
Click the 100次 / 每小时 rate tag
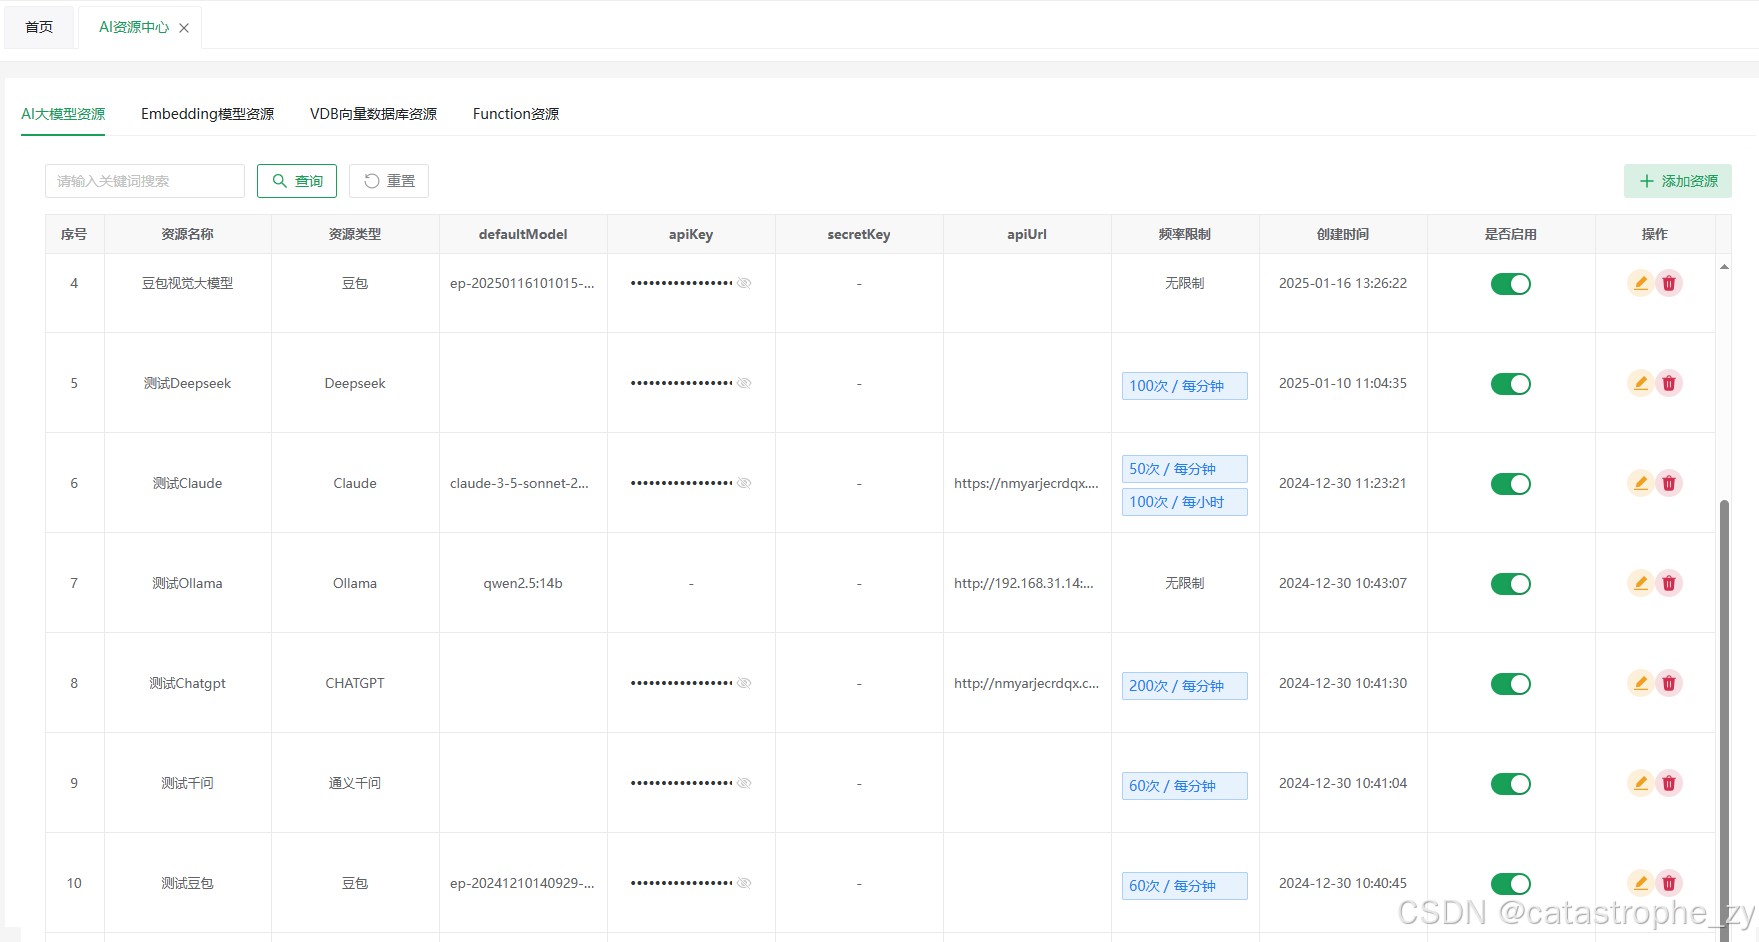click(x=1184, y=502)
